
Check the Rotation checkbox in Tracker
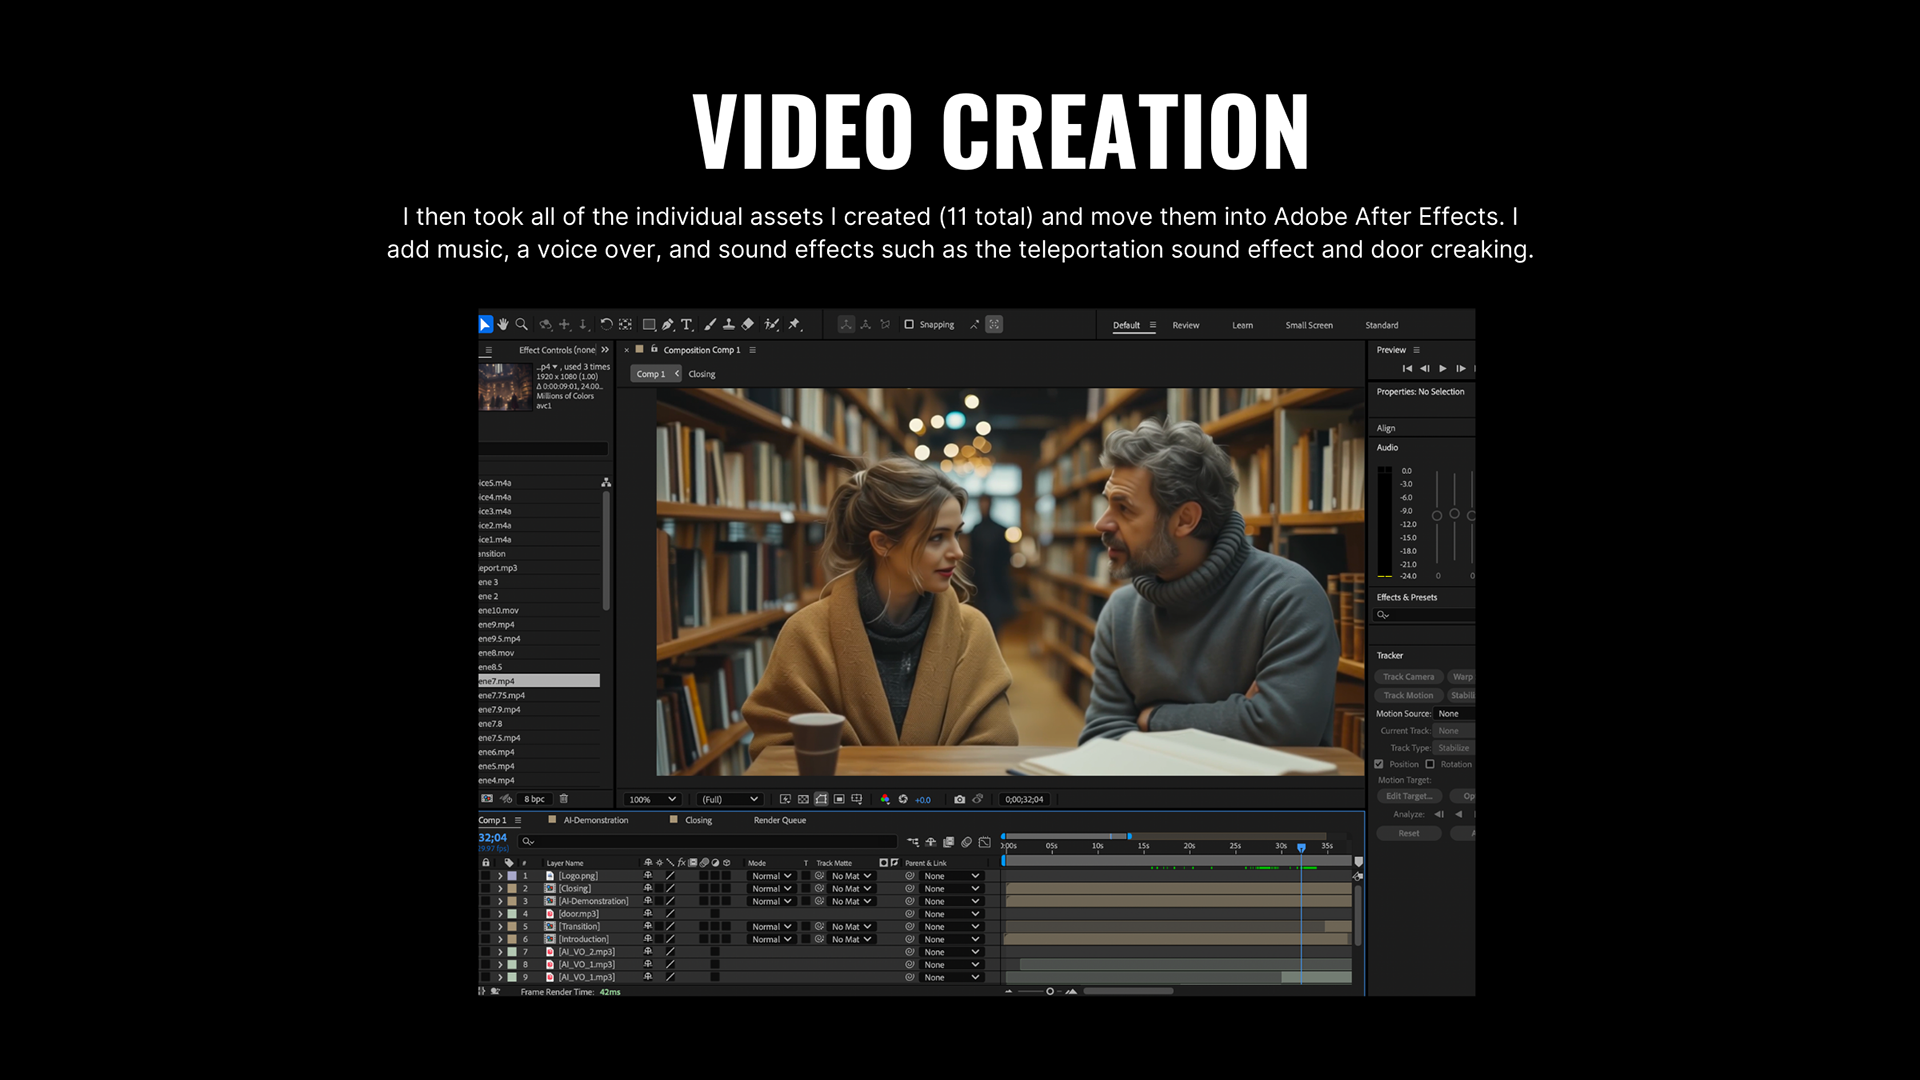(1430, 764)
